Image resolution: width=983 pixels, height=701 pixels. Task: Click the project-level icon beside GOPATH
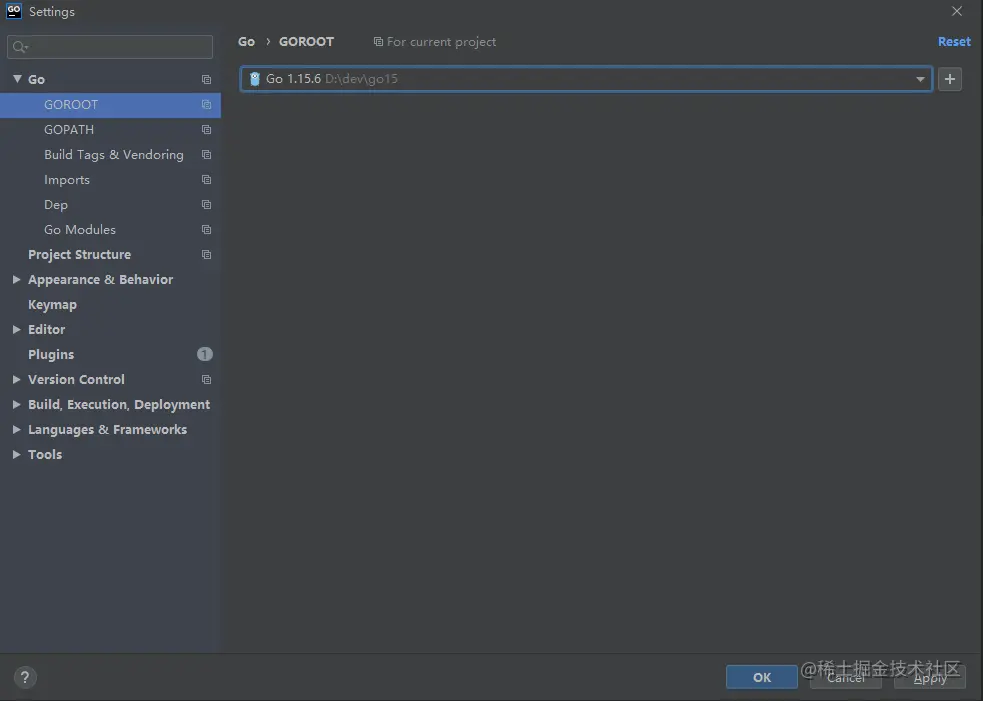click(206, 130)
